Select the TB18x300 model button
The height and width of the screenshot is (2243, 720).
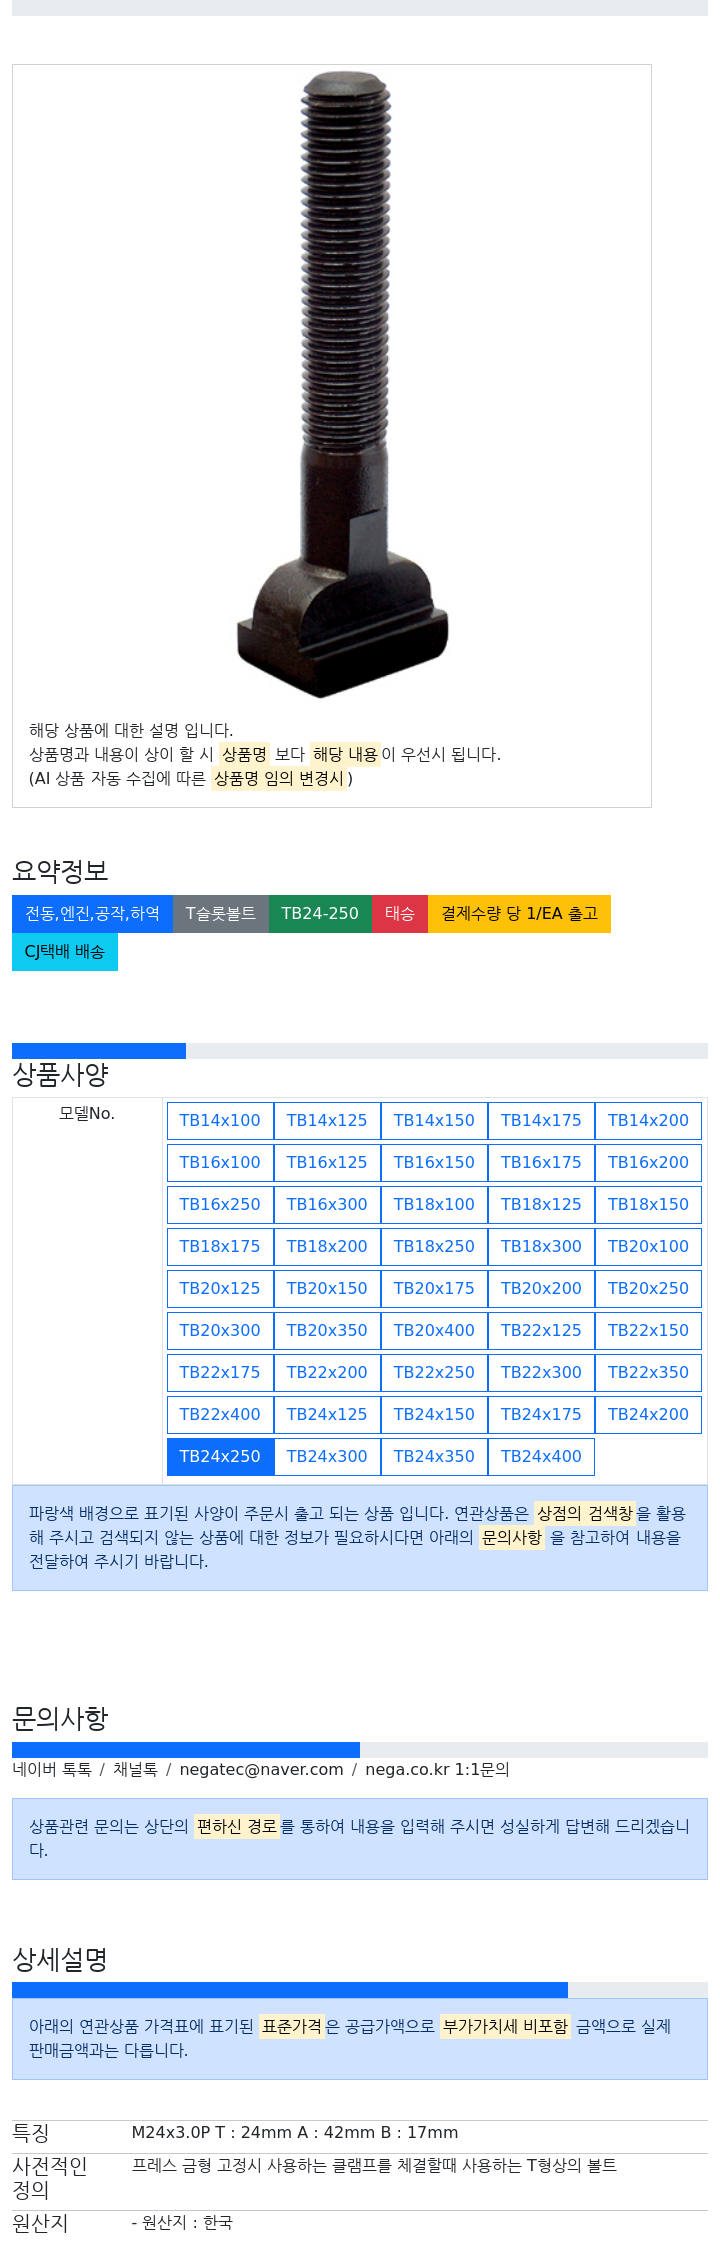(x=541, y=1247)
